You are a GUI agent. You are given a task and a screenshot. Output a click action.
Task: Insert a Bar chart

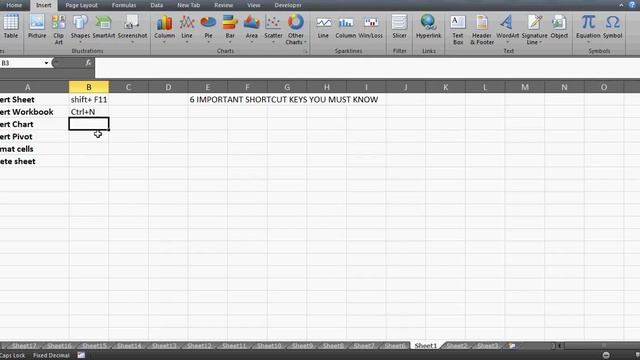[x=230, y=29]
